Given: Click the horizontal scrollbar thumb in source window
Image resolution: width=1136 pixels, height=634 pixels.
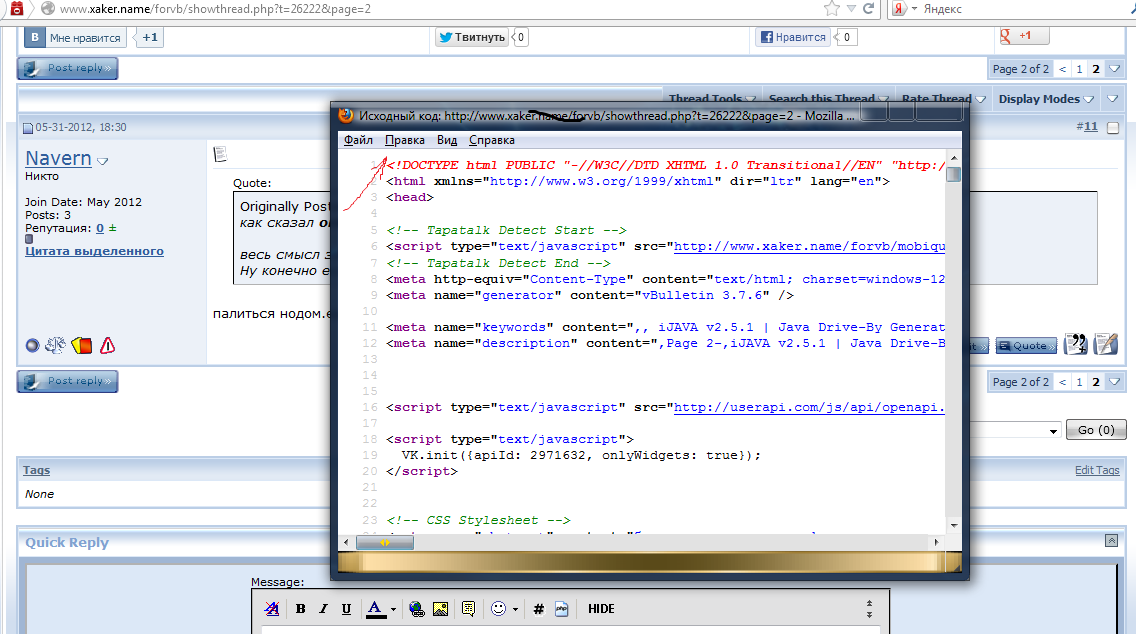Looking at the screenshot, I should tap(385, 542).
